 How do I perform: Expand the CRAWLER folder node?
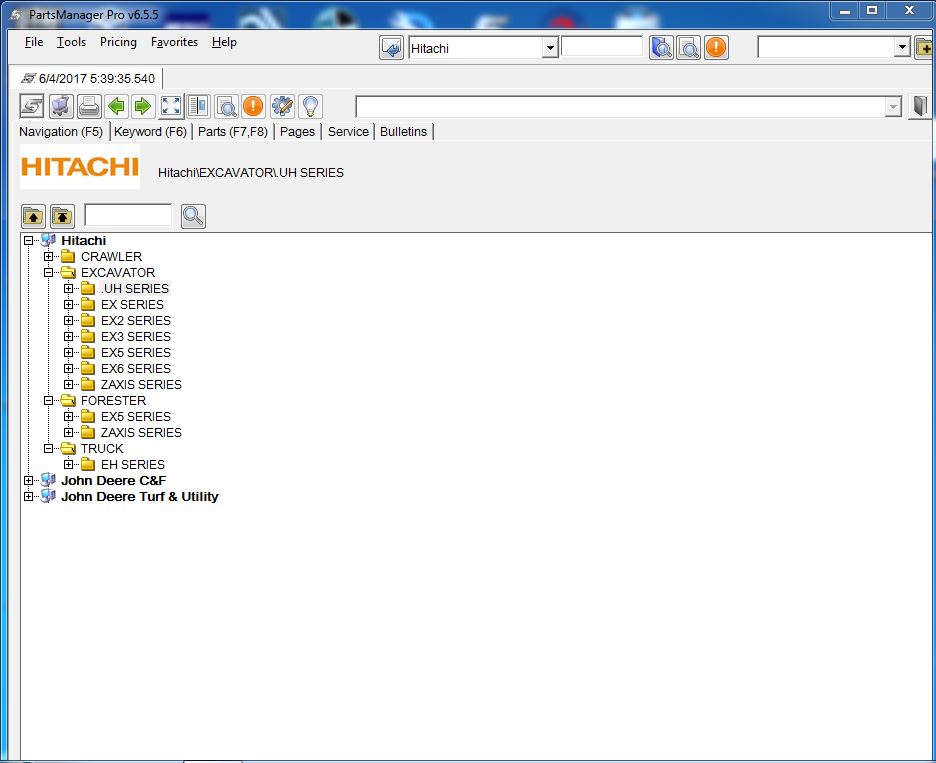point(48,257)
